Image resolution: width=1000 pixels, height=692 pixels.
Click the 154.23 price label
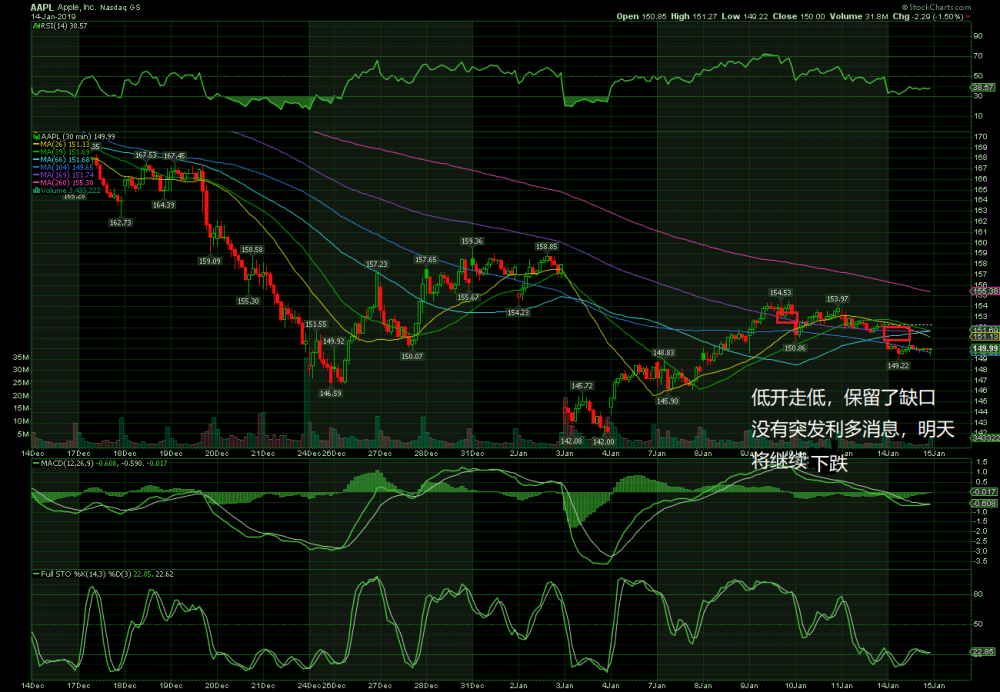[518, 313]
